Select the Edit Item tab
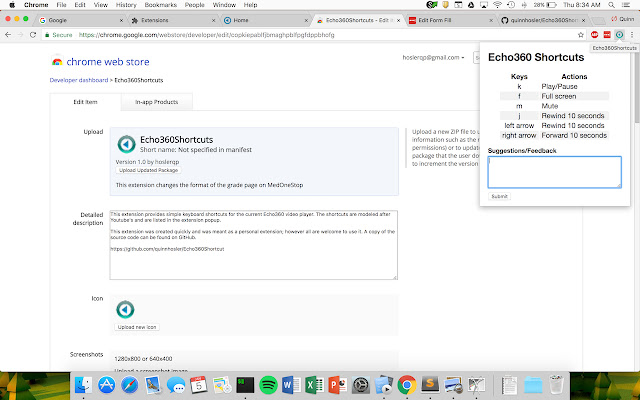The height and width of the screenshot is (400, 640). coord(85,102)
